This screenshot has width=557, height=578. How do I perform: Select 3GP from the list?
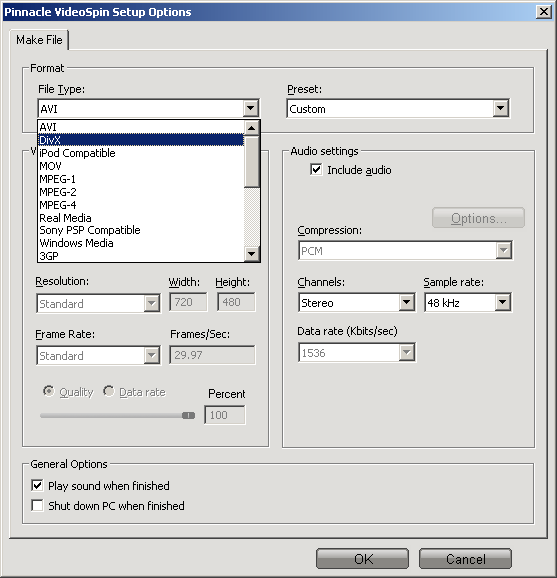[x=141, y=256]
